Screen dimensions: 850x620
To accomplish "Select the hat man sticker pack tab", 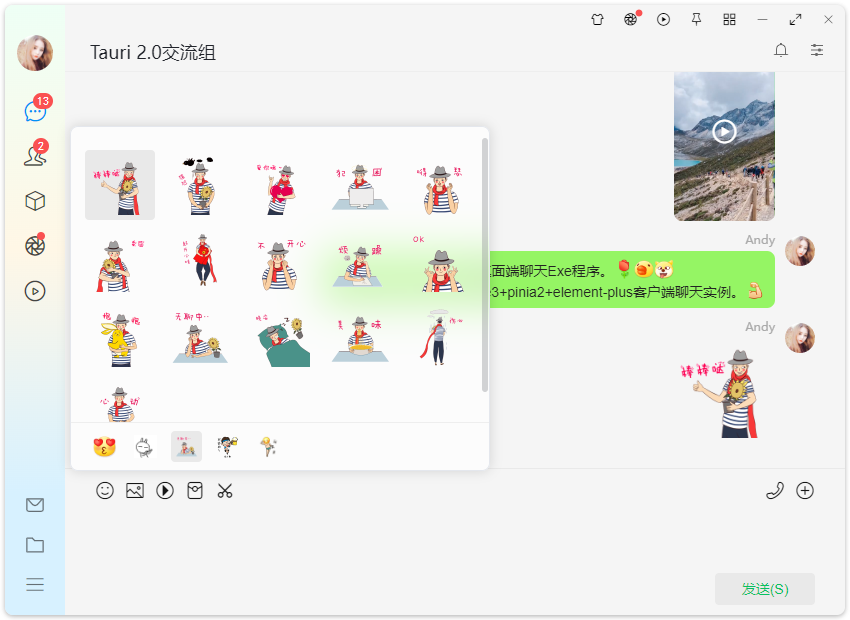I will (x=186, y=447).
